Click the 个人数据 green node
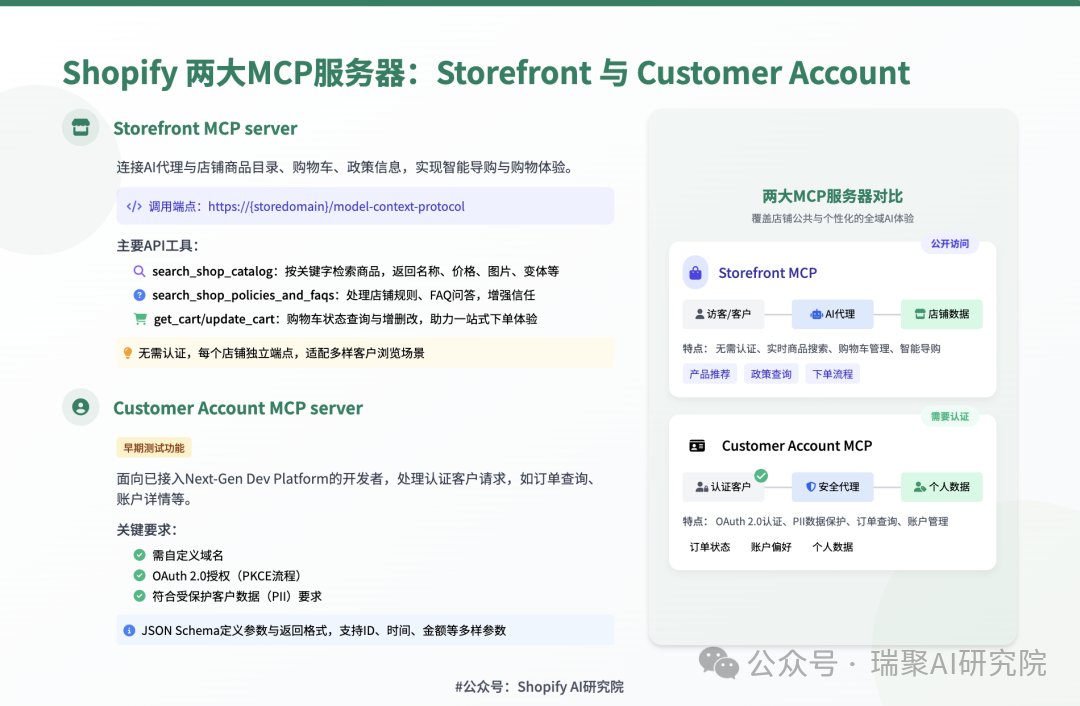This screenshot has height=706, width=1080. [942, 487]
